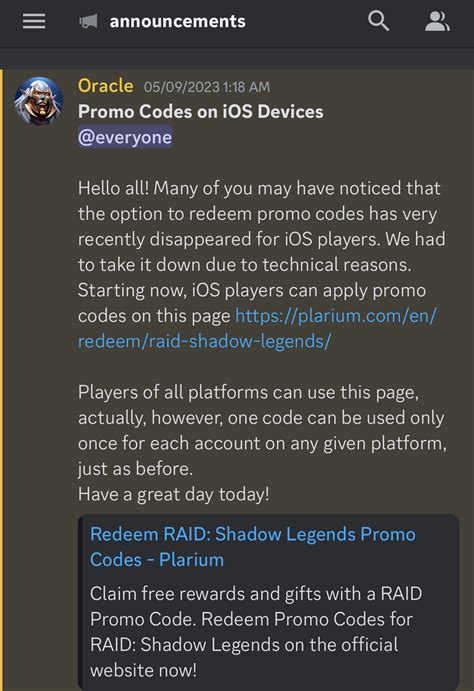Tap the yellow mention highlight bar
Viewport: 474px width, 691px height.
click(2, 380)
